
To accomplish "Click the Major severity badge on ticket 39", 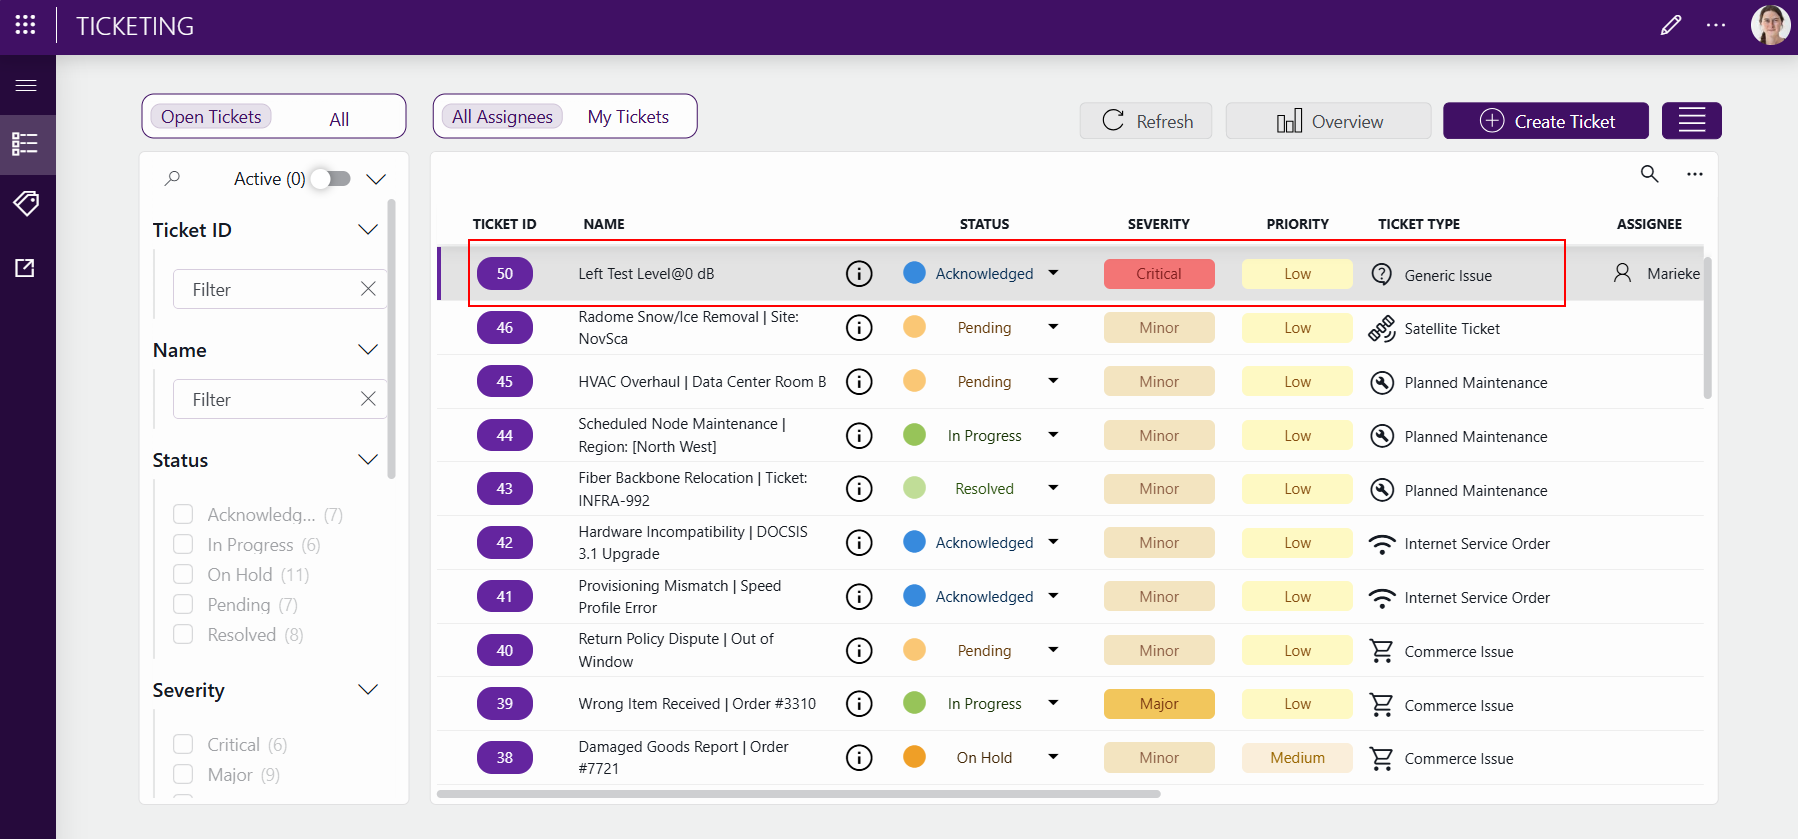I will (x=1159, y=704).
